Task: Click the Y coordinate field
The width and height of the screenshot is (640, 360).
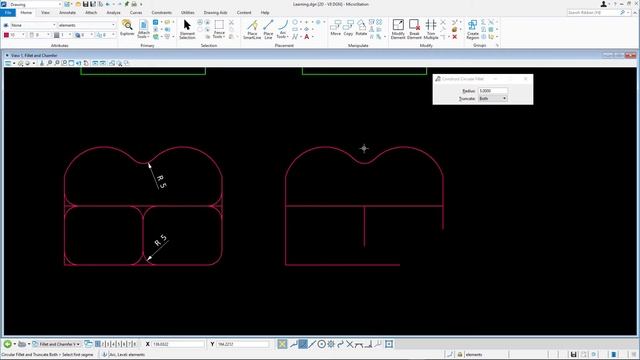Action: (242, 344)
